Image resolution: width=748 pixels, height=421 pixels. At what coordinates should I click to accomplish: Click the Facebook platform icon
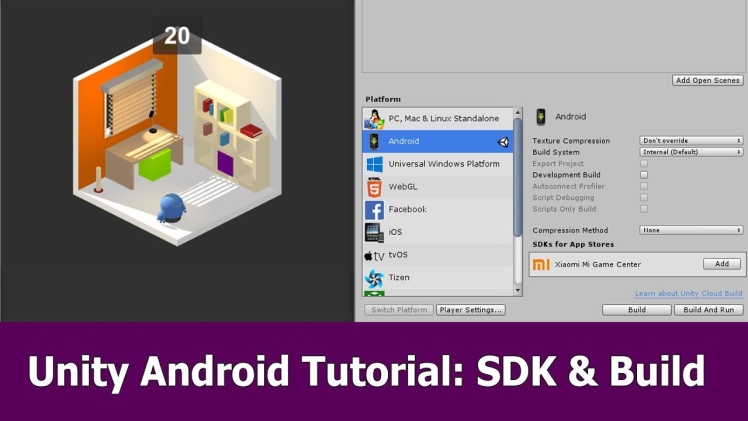click(374, 210)
